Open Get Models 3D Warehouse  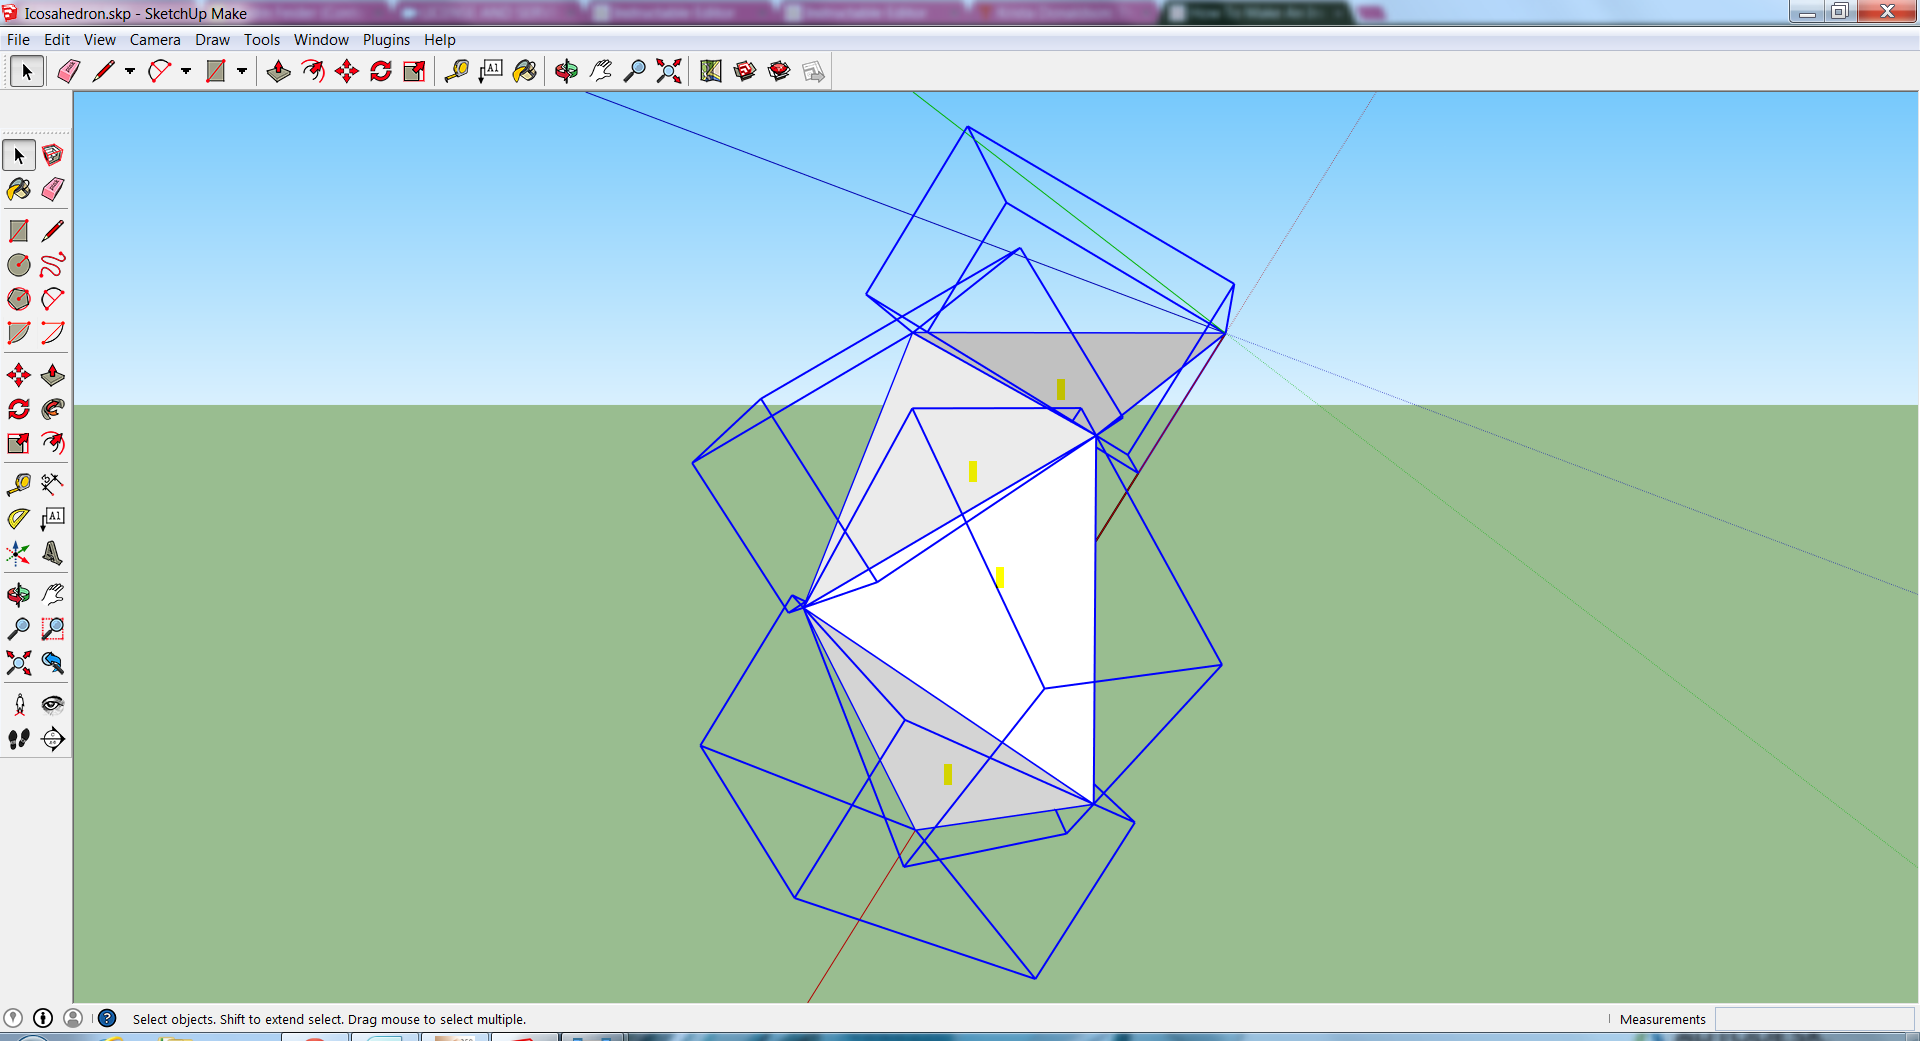pyautogui.click(x=745, y=71)
